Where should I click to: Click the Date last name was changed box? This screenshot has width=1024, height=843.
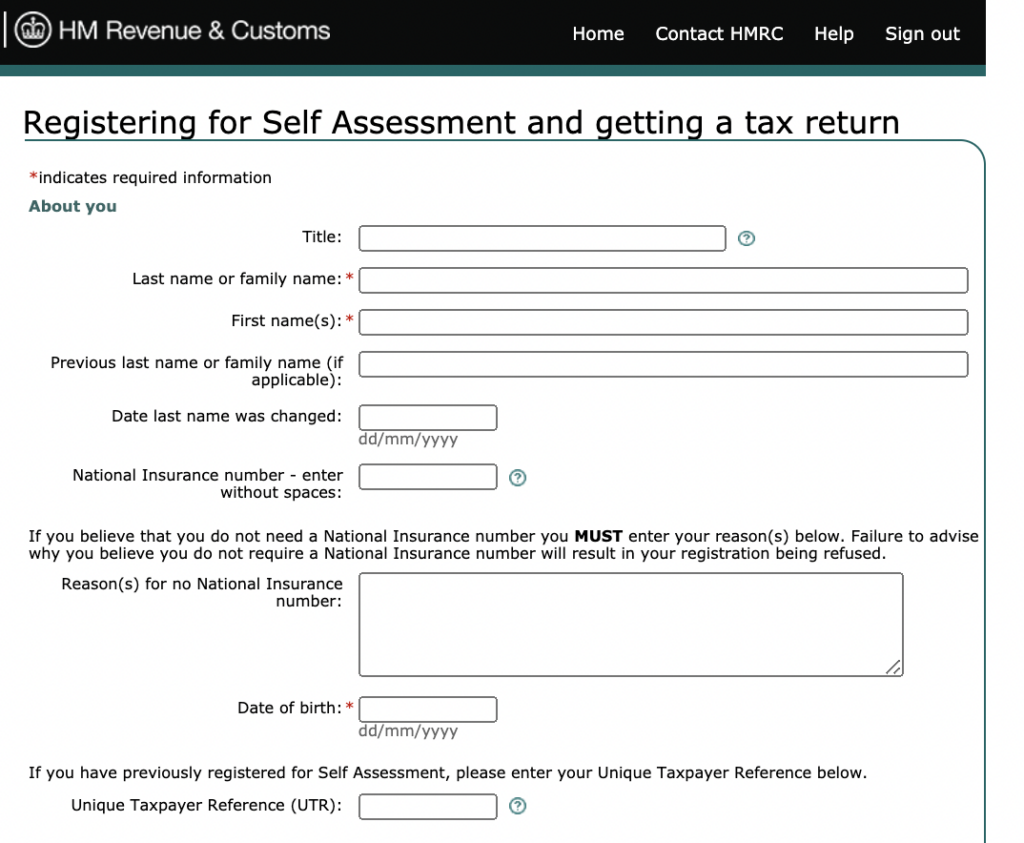tap(427, 417)
